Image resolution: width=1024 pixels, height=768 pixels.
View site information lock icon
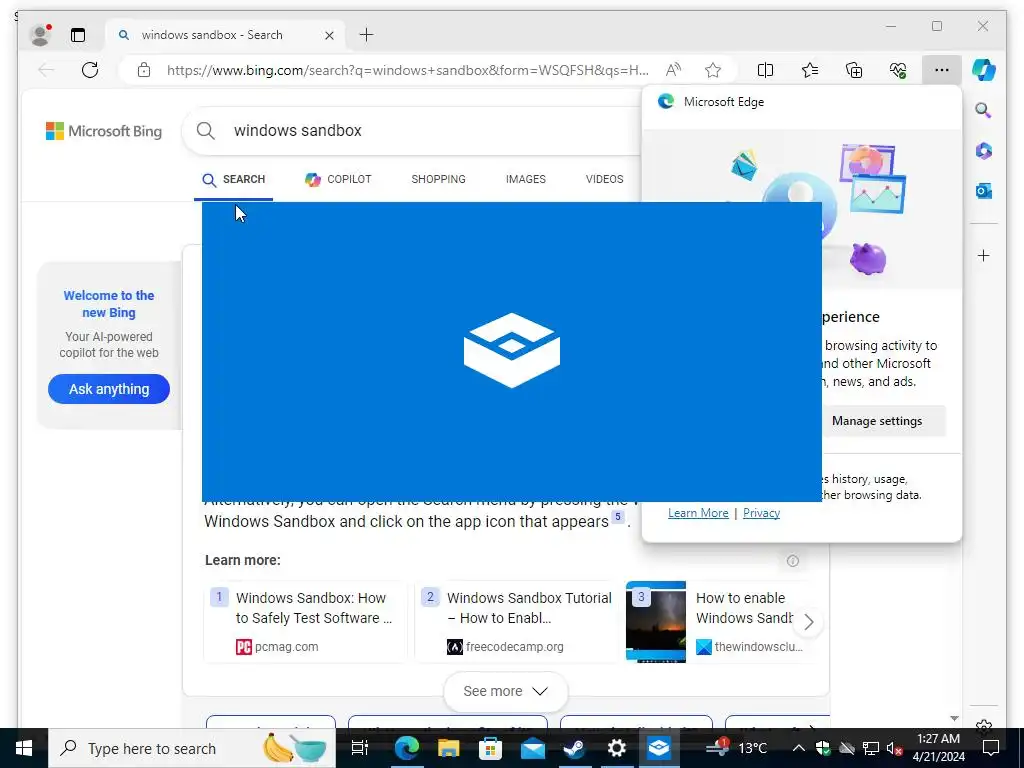point(144,70)
